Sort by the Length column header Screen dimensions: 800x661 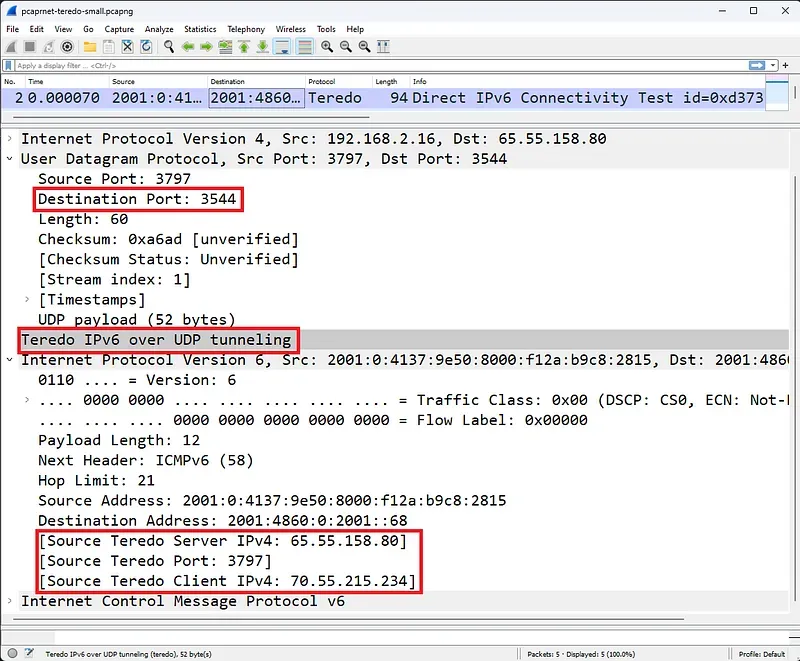point(391,82)
